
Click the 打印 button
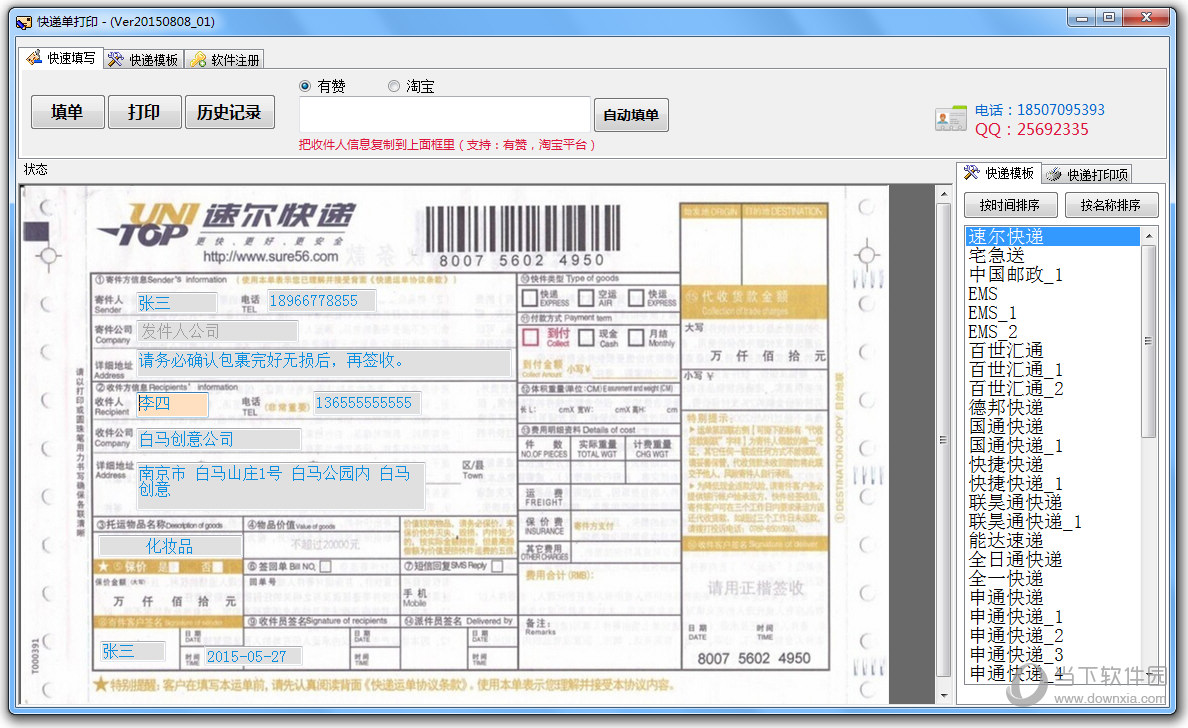tap(145, 112)
